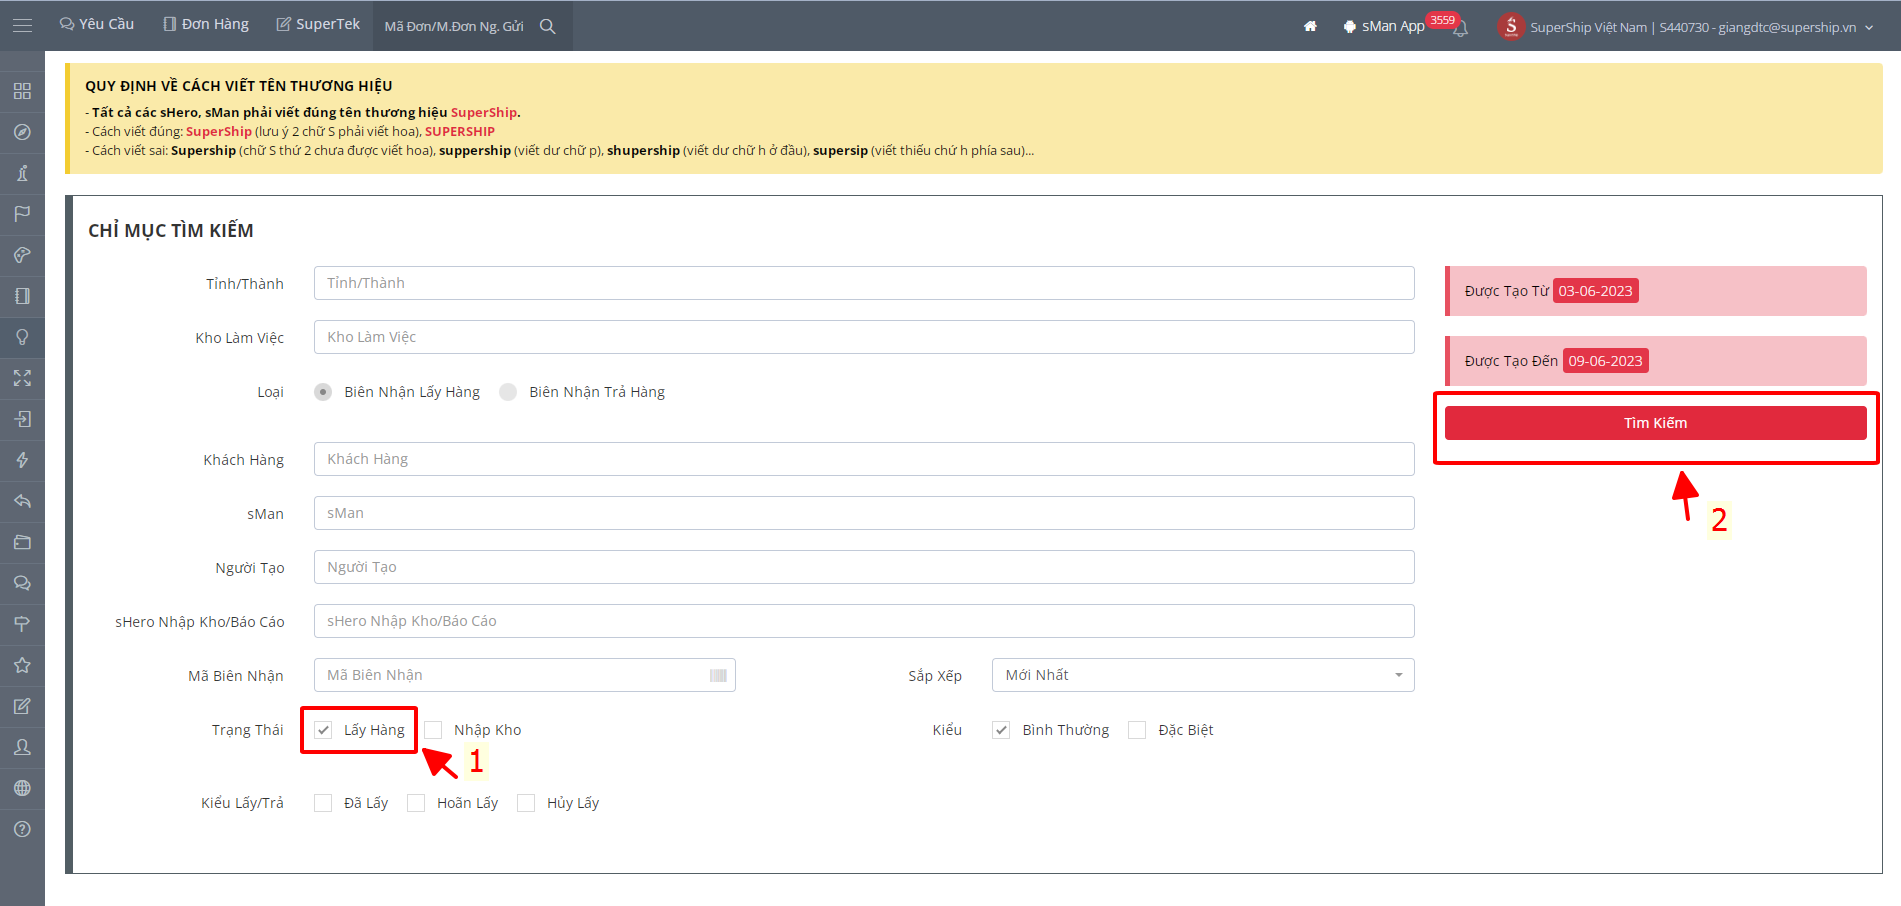Toggle the Nhập Kho status checkbox
This screenshot has width=1901, height=906.
click(x=433, y=730)
